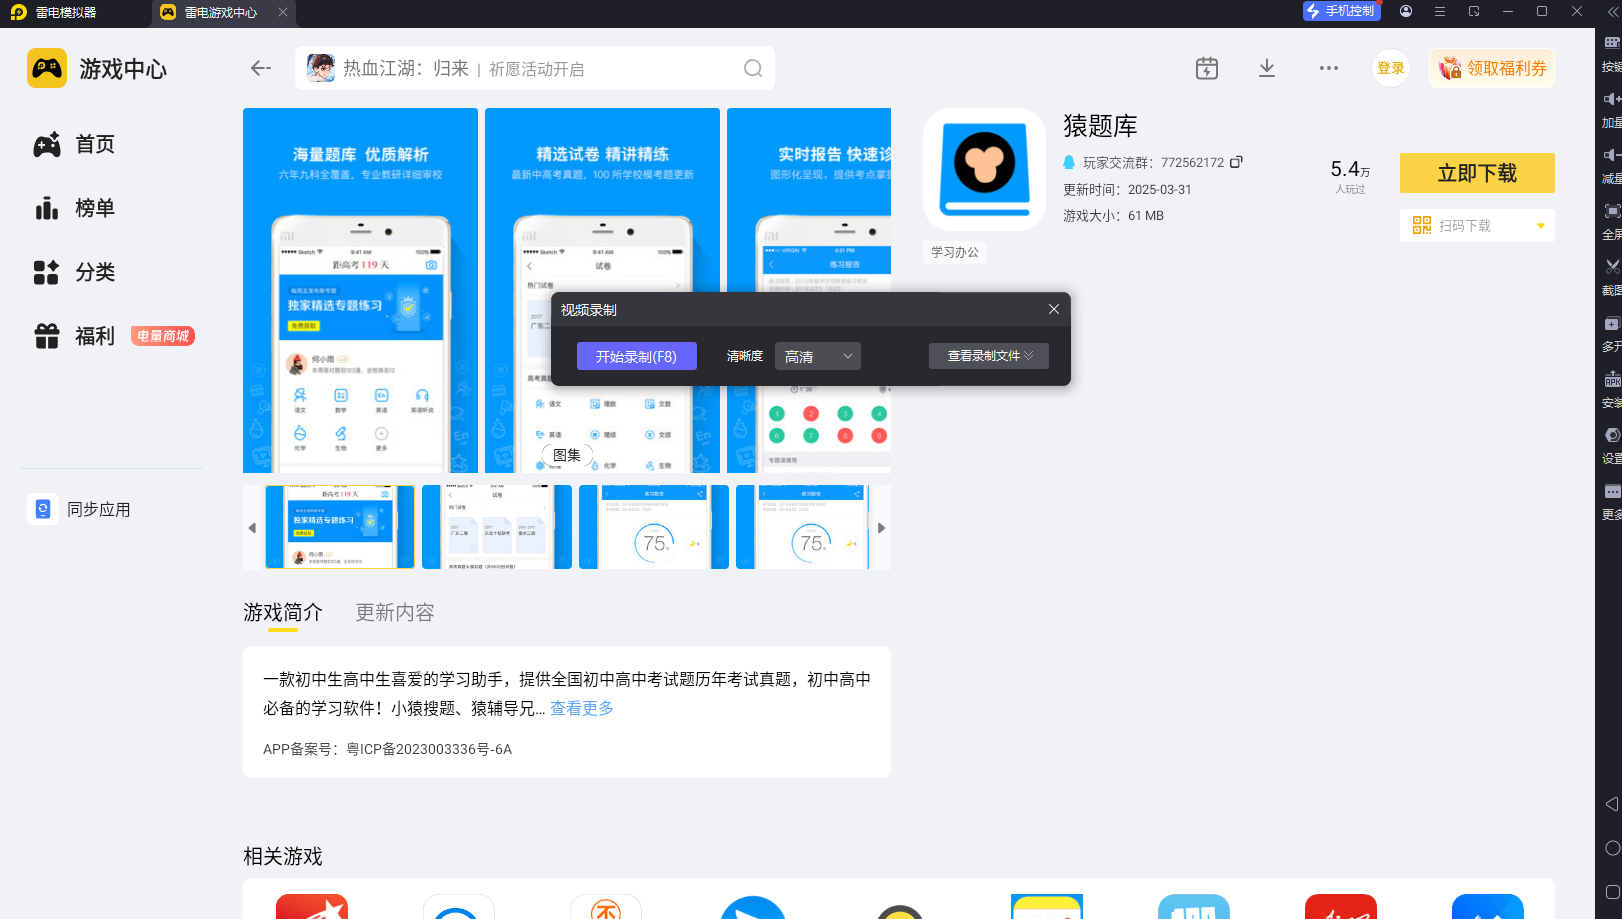Open 福利 in the sidebar
Image resolution: width=1622 pixels, height=919 pixels.
pyautogui.click(x=75, y=336)
